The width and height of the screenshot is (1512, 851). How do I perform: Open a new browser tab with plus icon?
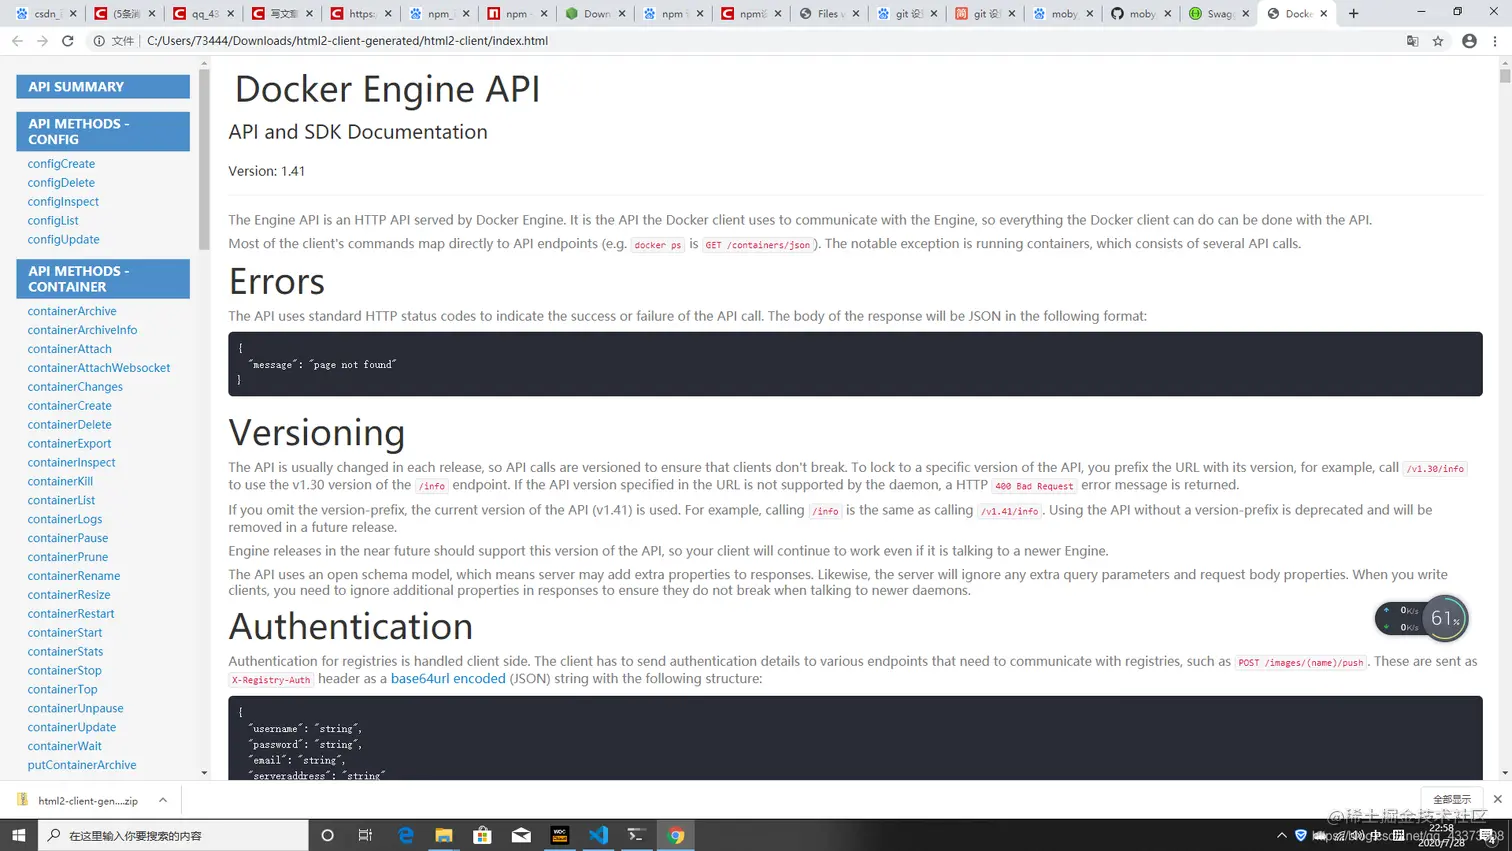1353,14
